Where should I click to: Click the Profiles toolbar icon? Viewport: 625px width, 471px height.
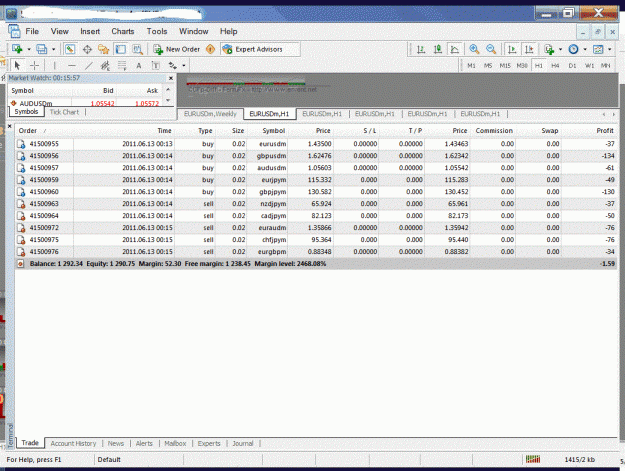[41, 49]
